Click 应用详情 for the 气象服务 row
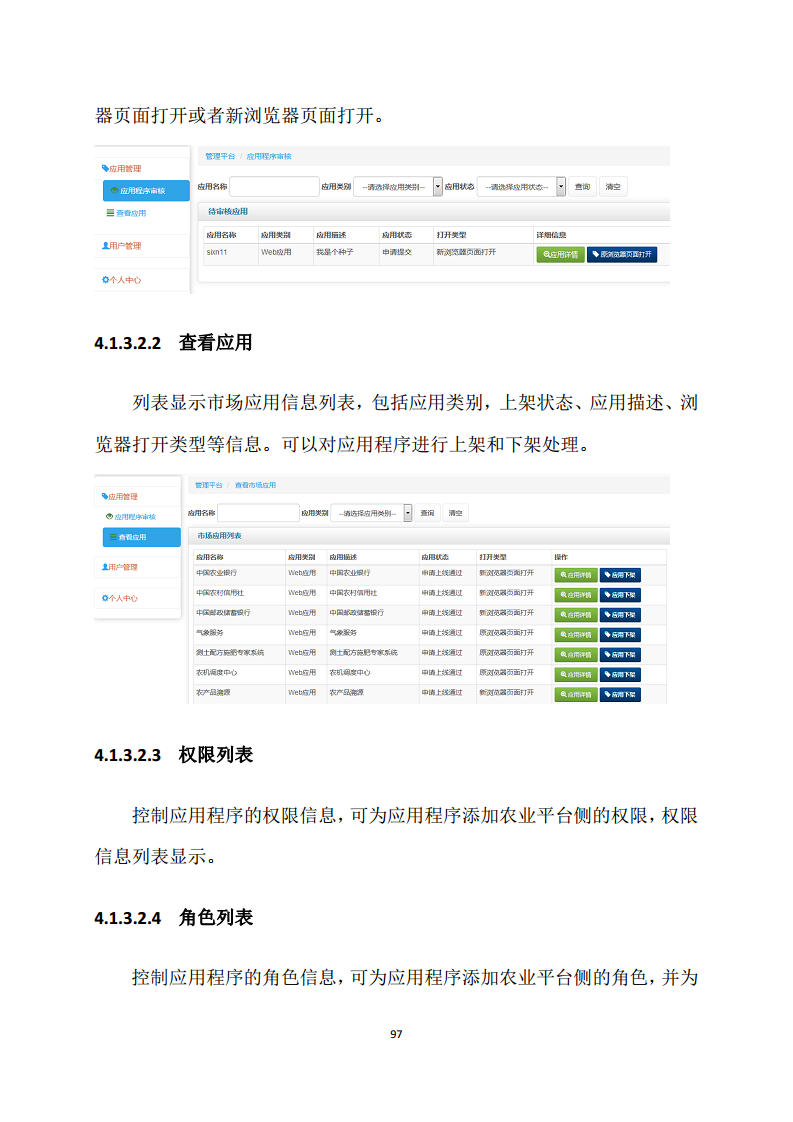This screenshot has width=793, height=1122. (576, 635)
